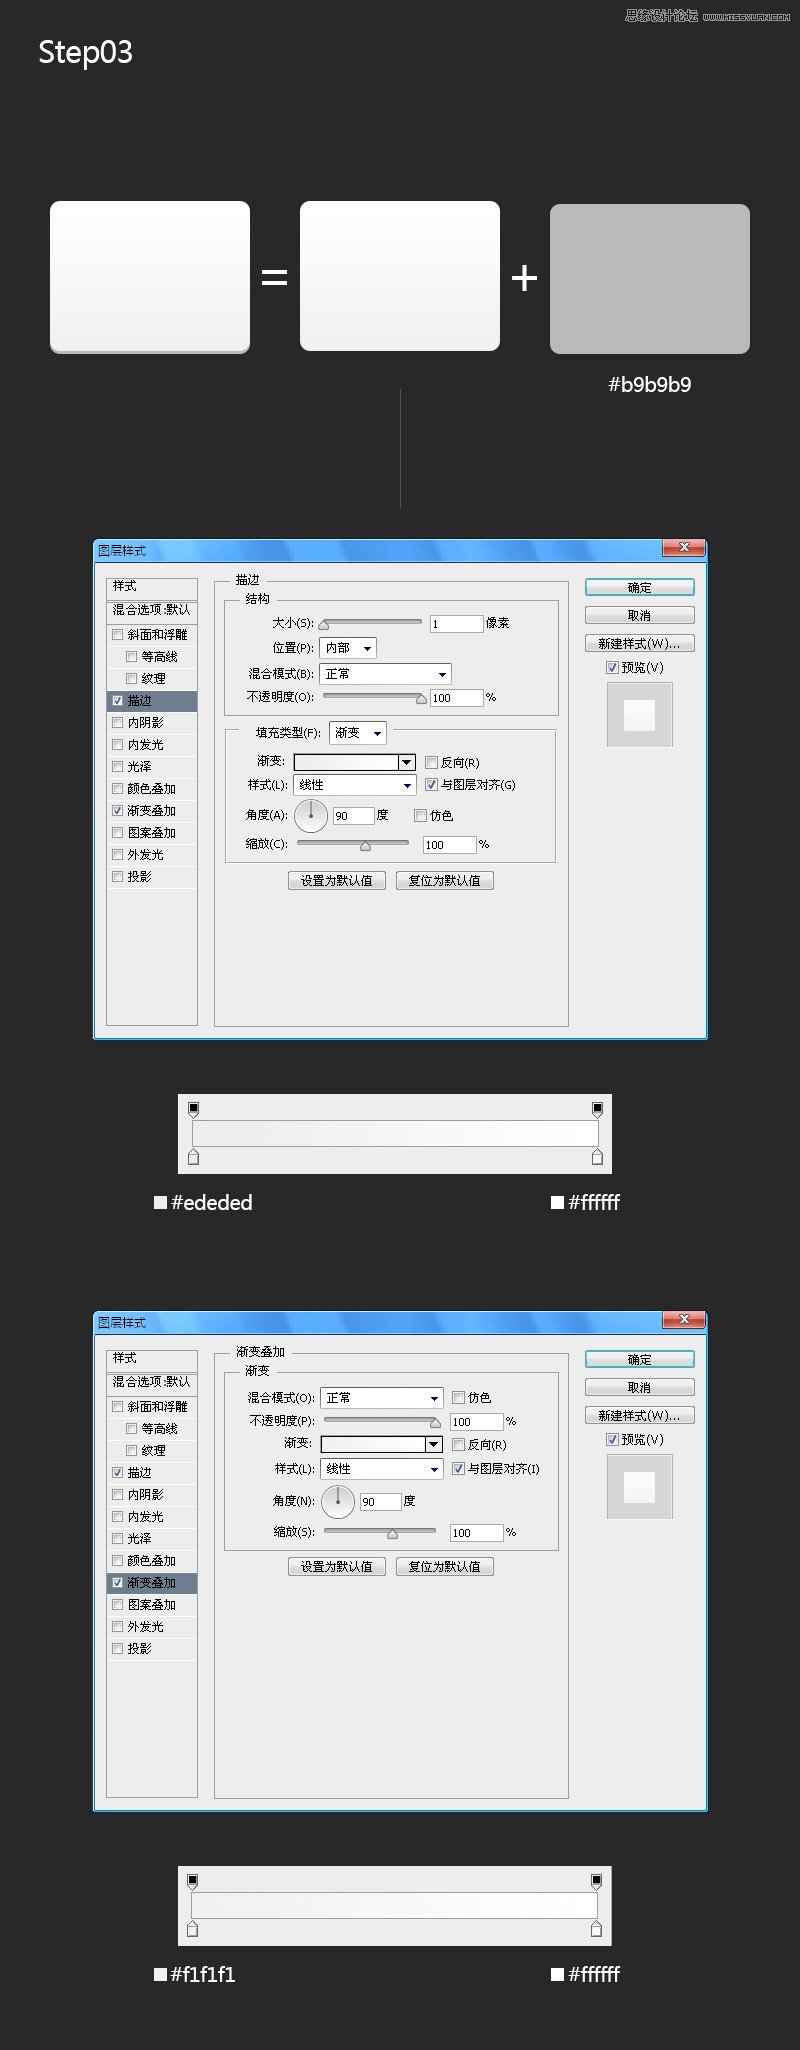The width and height of the screenshot is (800, 2050).
Task: Close the 图层样式 dialog showing 描边 settings
Action: pyautogui.click(x=684, y=547)
